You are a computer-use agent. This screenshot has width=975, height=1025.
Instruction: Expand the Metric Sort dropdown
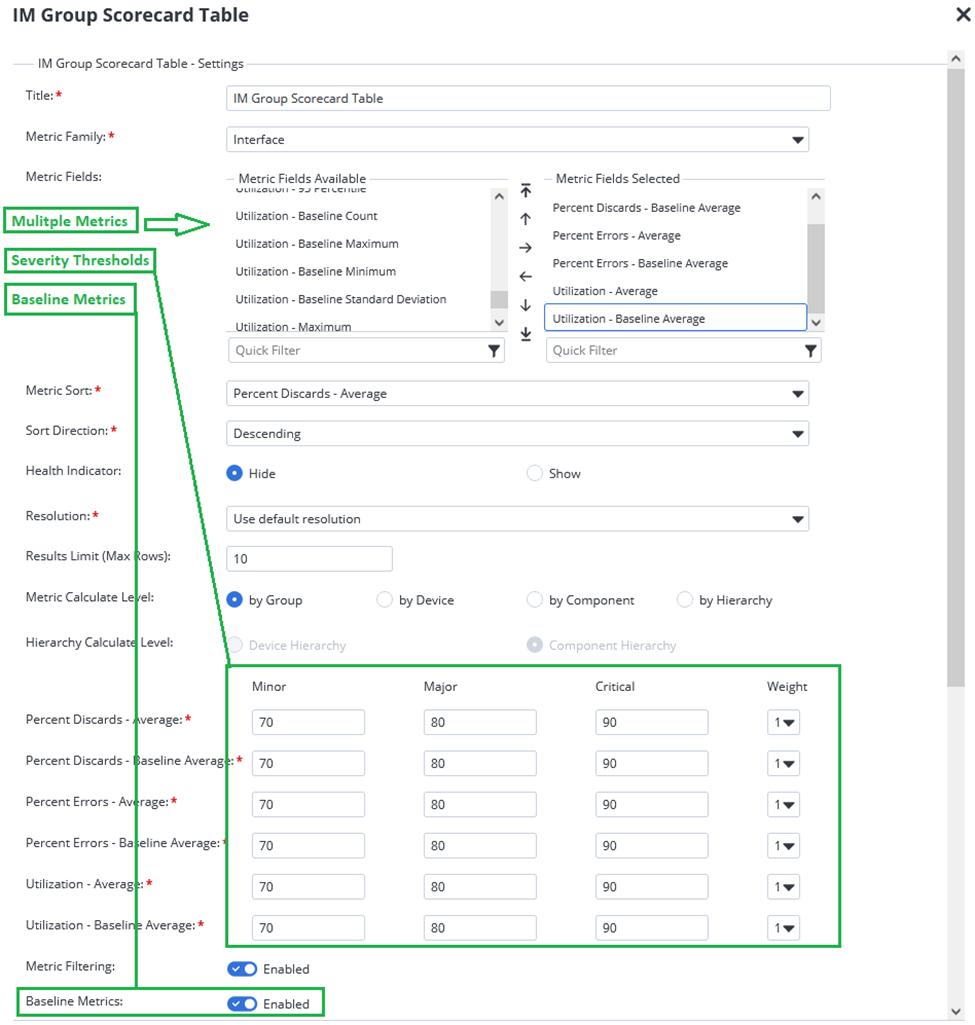[x=517, y=394]
